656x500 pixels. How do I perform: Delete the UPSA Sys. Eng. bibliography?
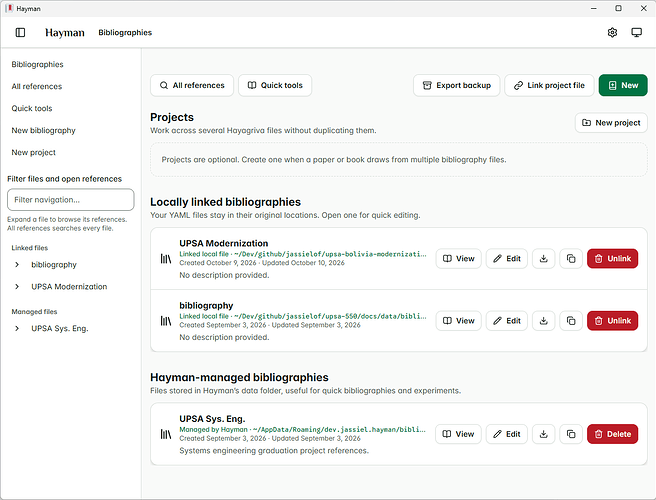[612, 434]
